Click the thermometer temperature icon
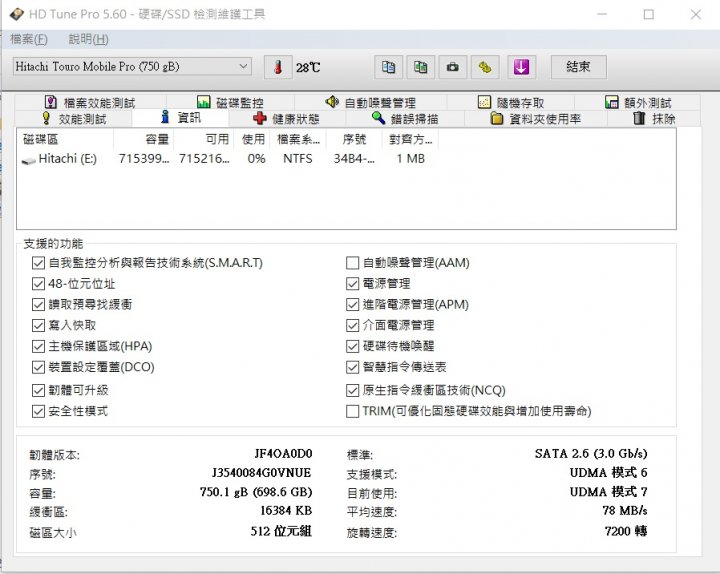Screen dimensions: 720x574 coord(278,68)
